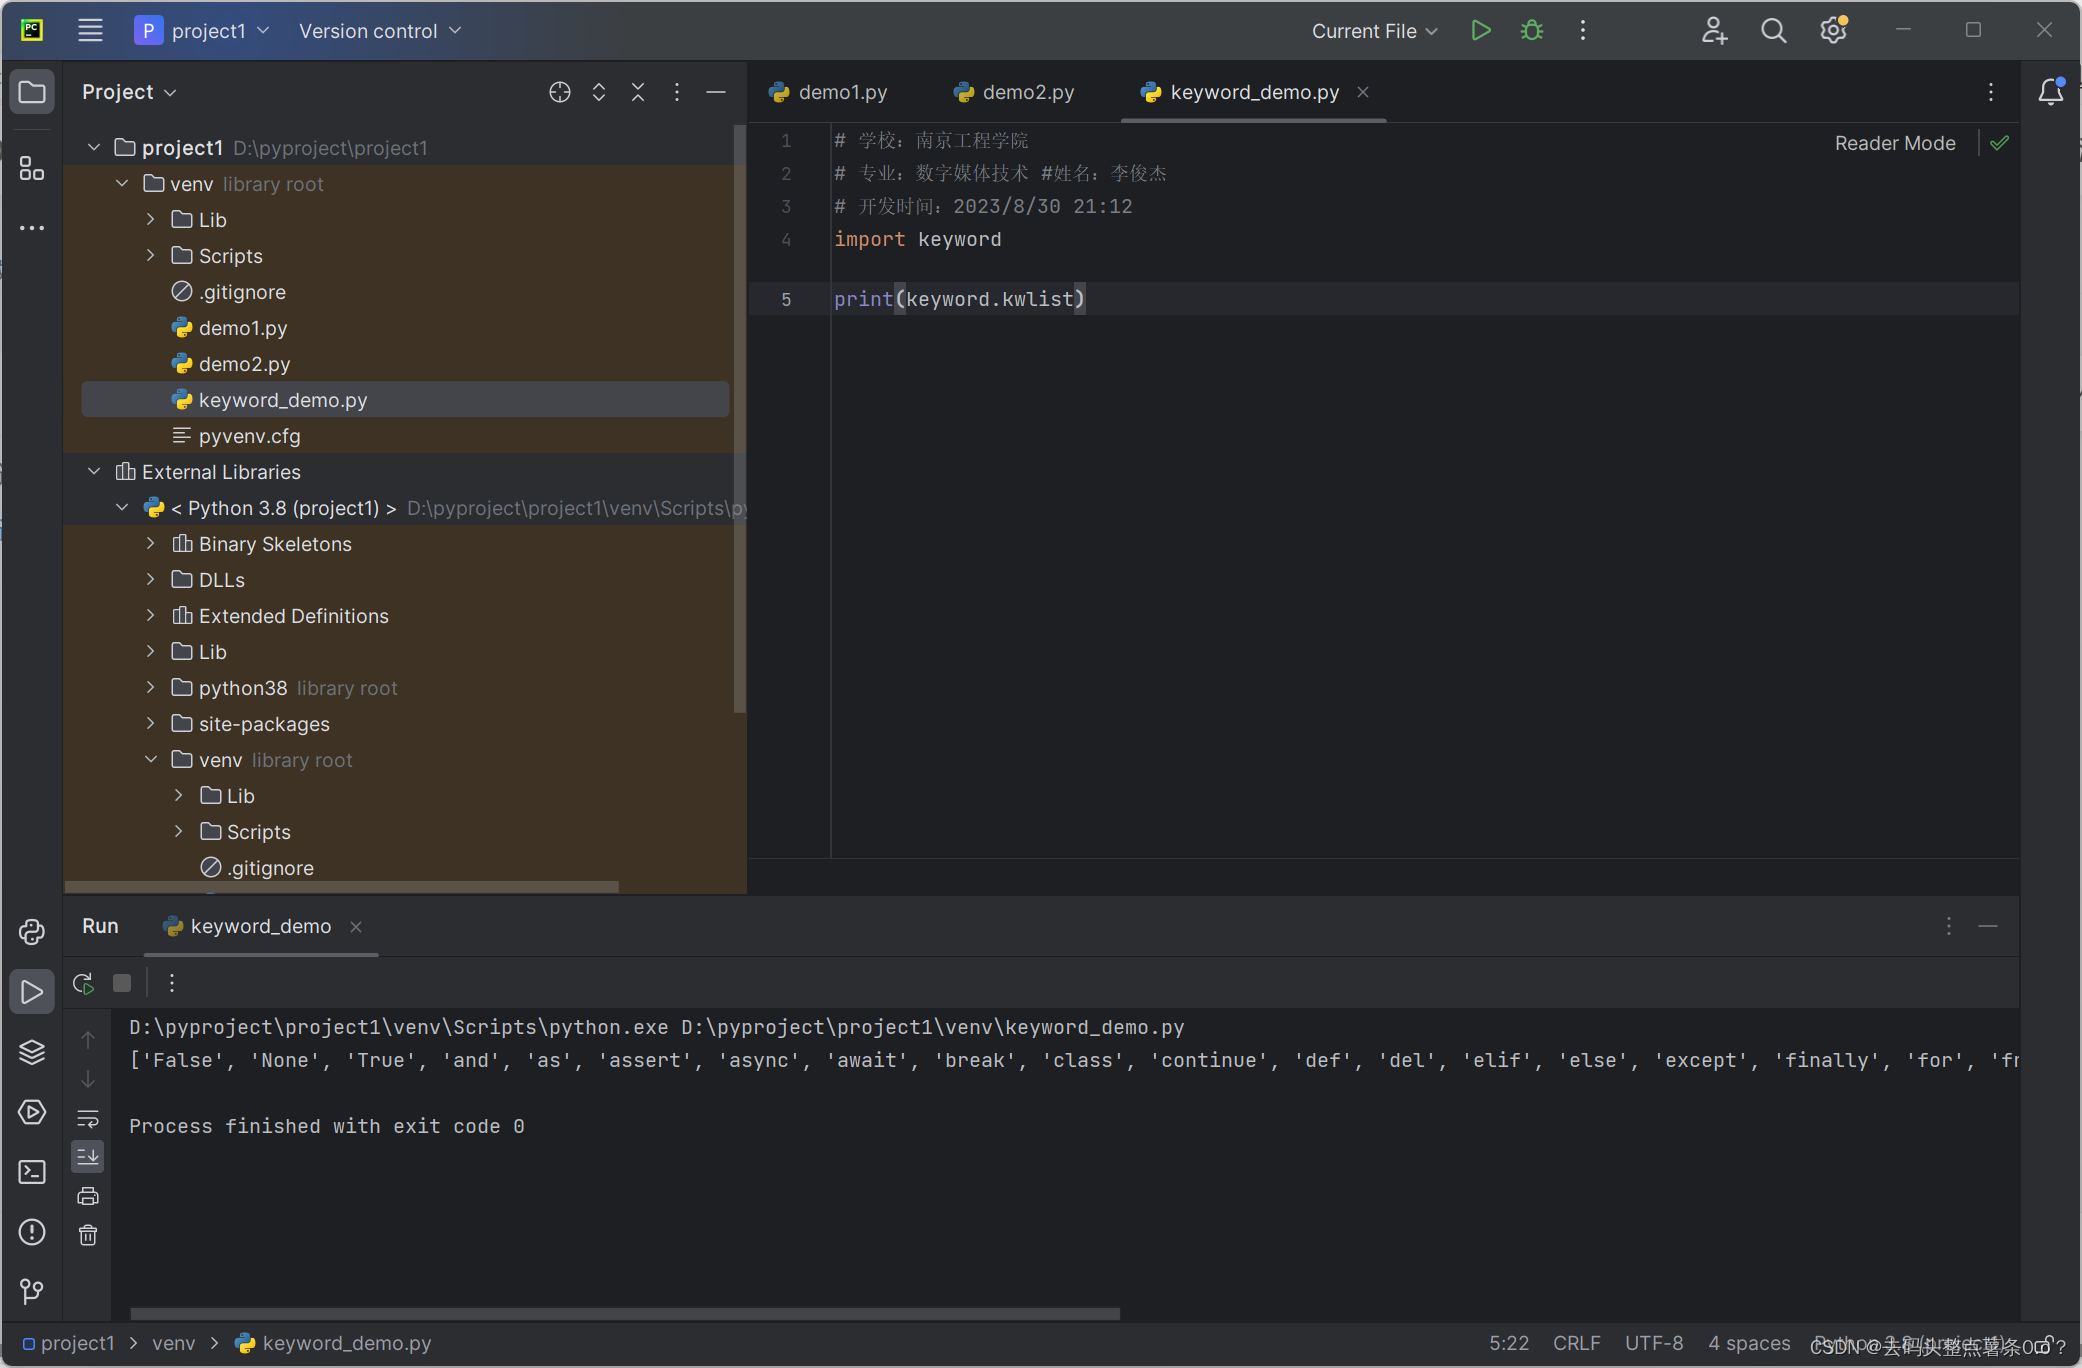Viewport: 2082px width, 1368px height.
Task: Open Search Everywhere magnifier icon
Action: click(1773, 31)
